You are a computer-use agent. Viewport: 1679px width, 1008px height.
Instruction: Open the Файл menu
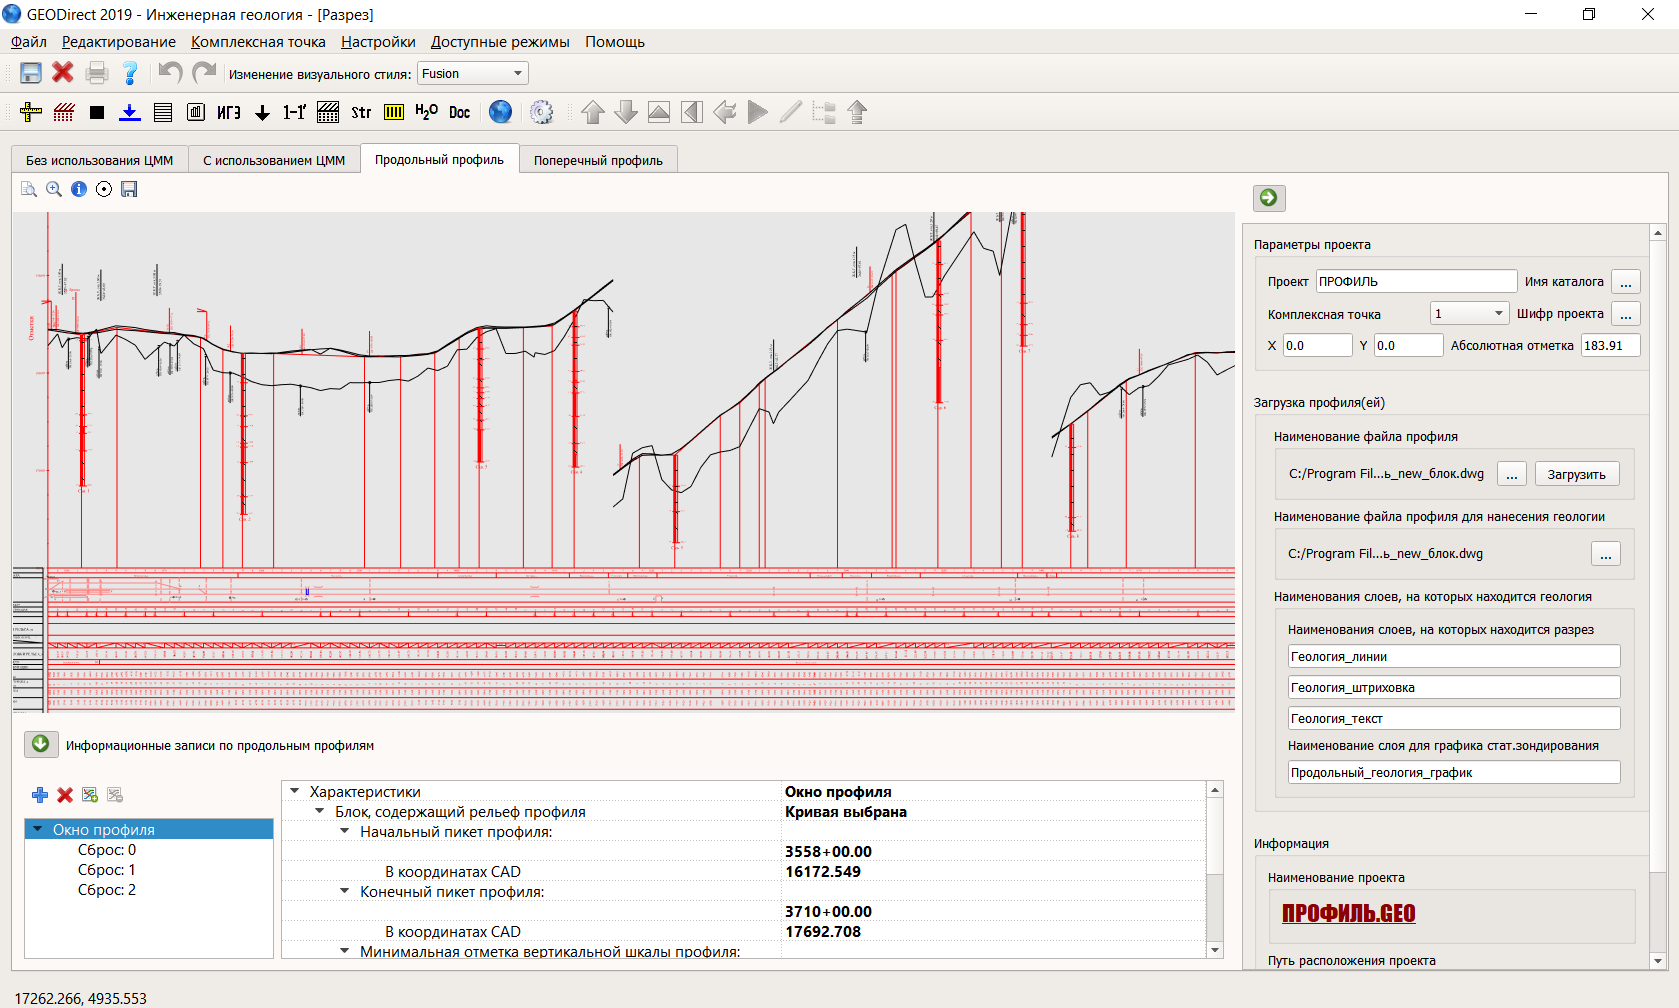coord(29,42)
